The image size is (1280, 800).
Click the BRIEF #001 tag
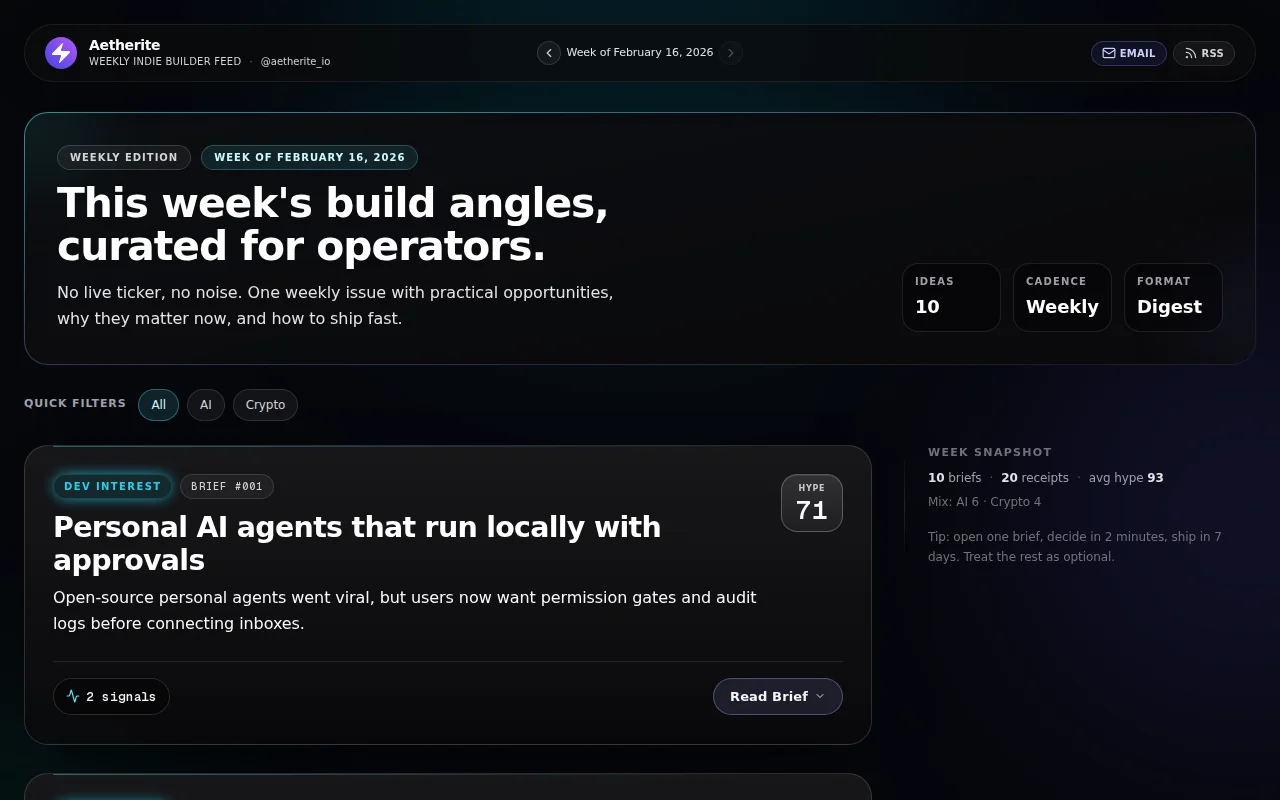click(227, 486)
